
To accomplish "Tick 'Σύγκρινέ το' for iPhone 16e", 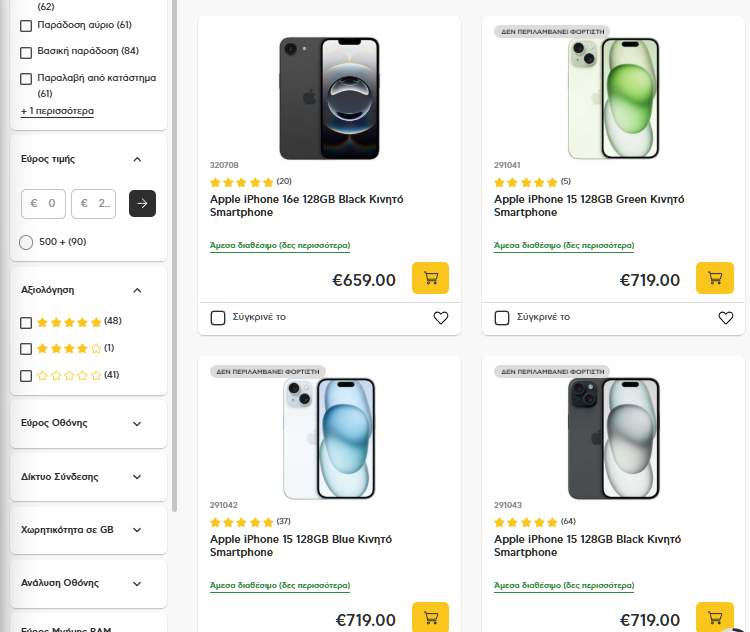I will pyautogui.click(x=218, y=318).
